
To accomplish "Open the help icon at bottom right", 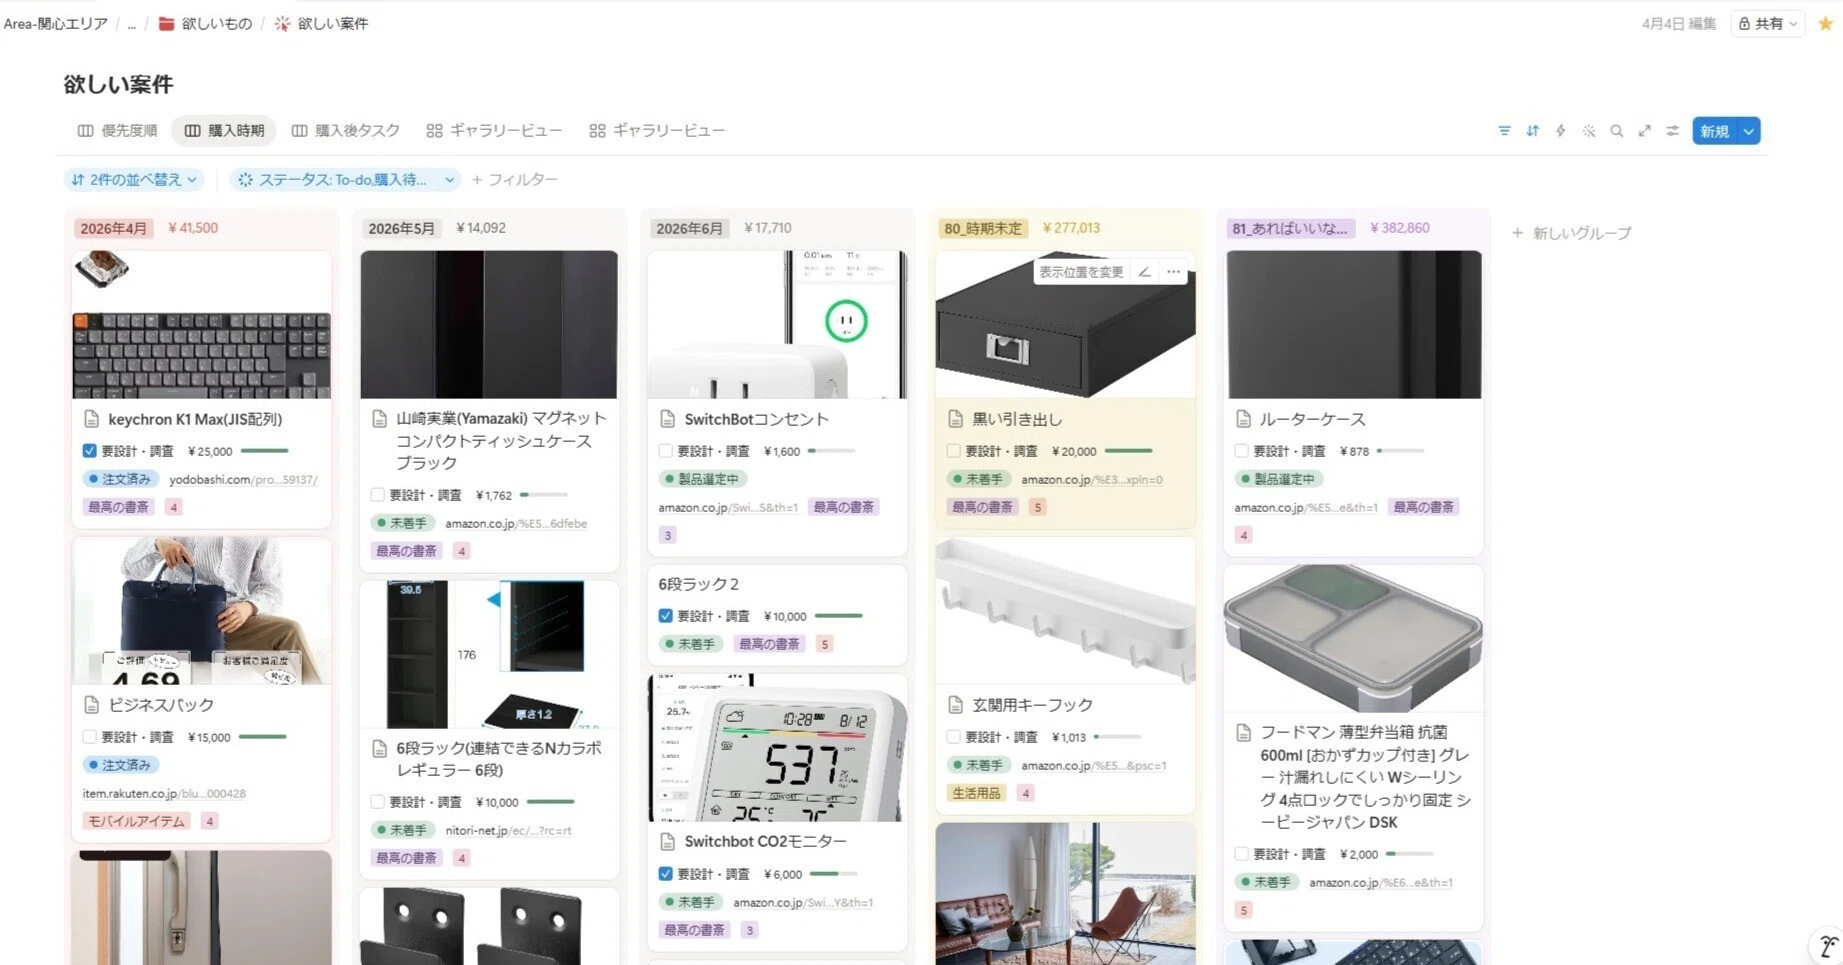I will click(1827, 945).
